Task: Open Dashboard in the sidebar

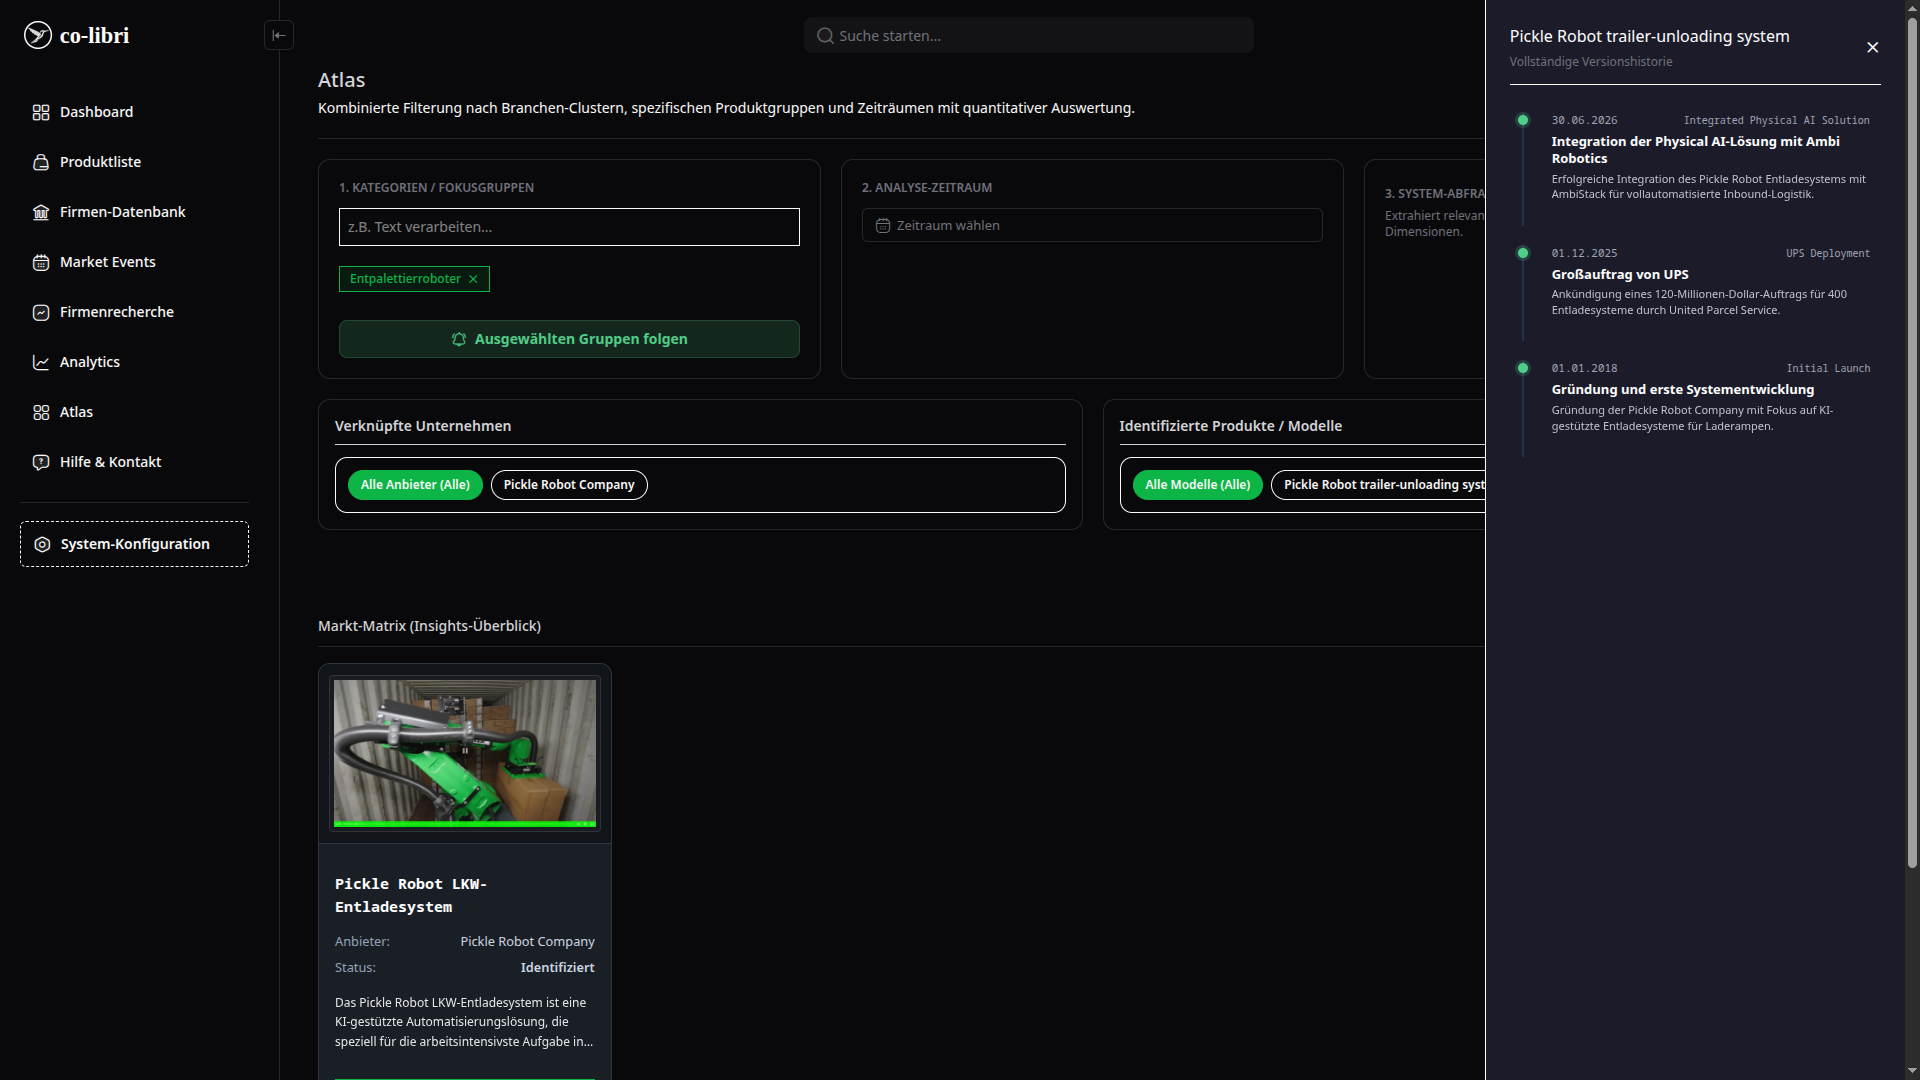Action: [x=134, y=112]
